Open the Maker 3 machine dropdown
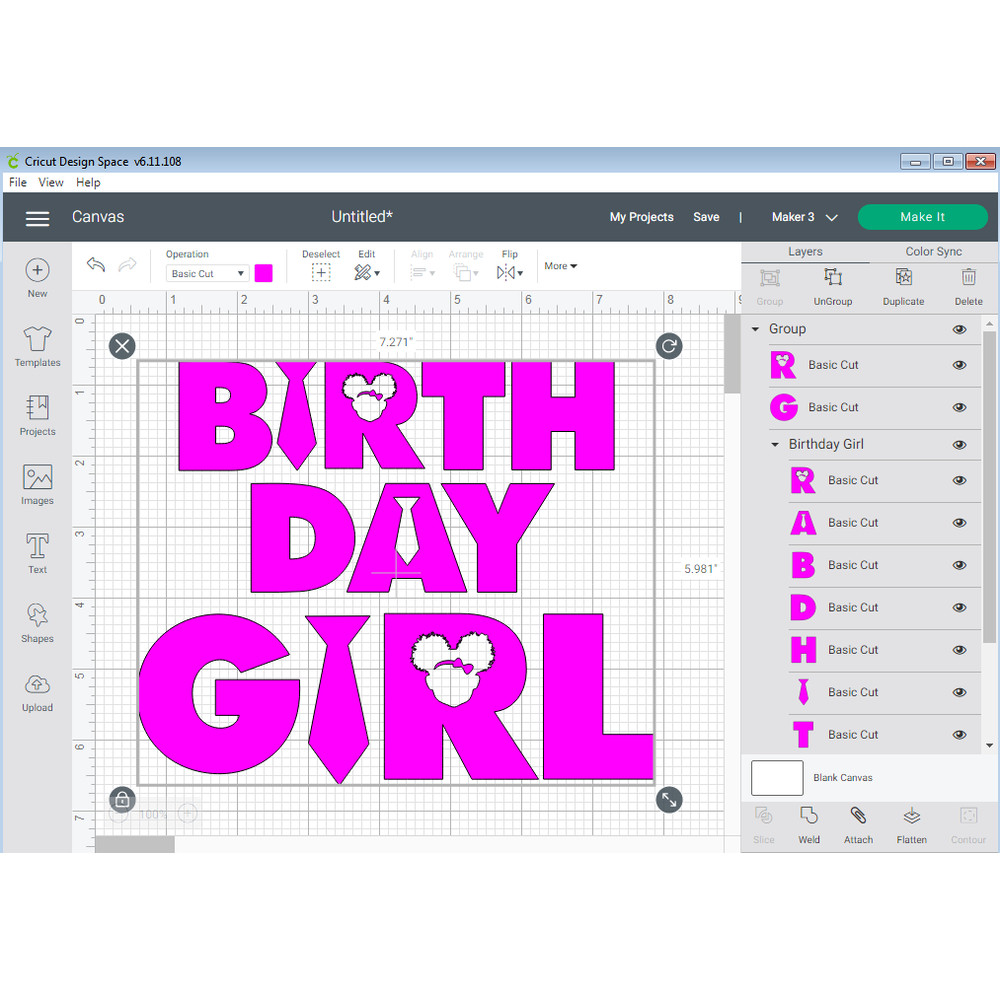The width and height of the screenshot is (1000, 1000). [x=803, y=216]
